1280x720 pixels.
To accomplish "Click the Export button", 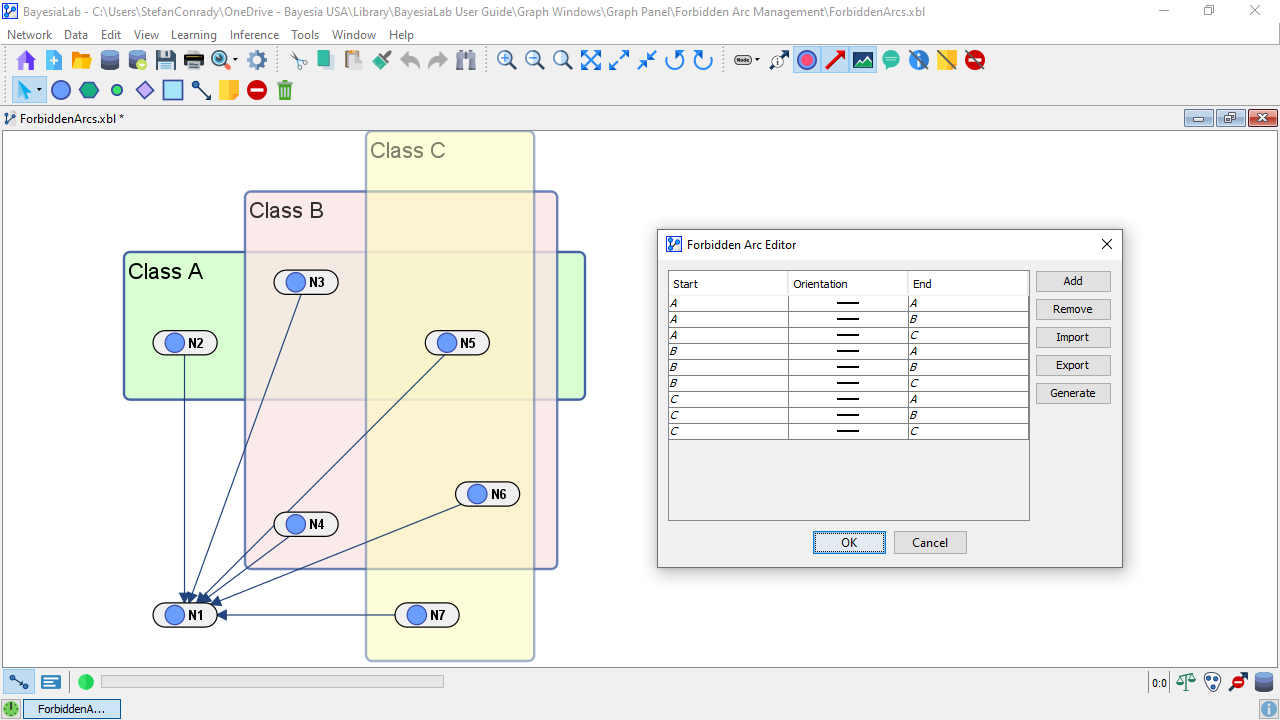I will tap(1073, 365).
